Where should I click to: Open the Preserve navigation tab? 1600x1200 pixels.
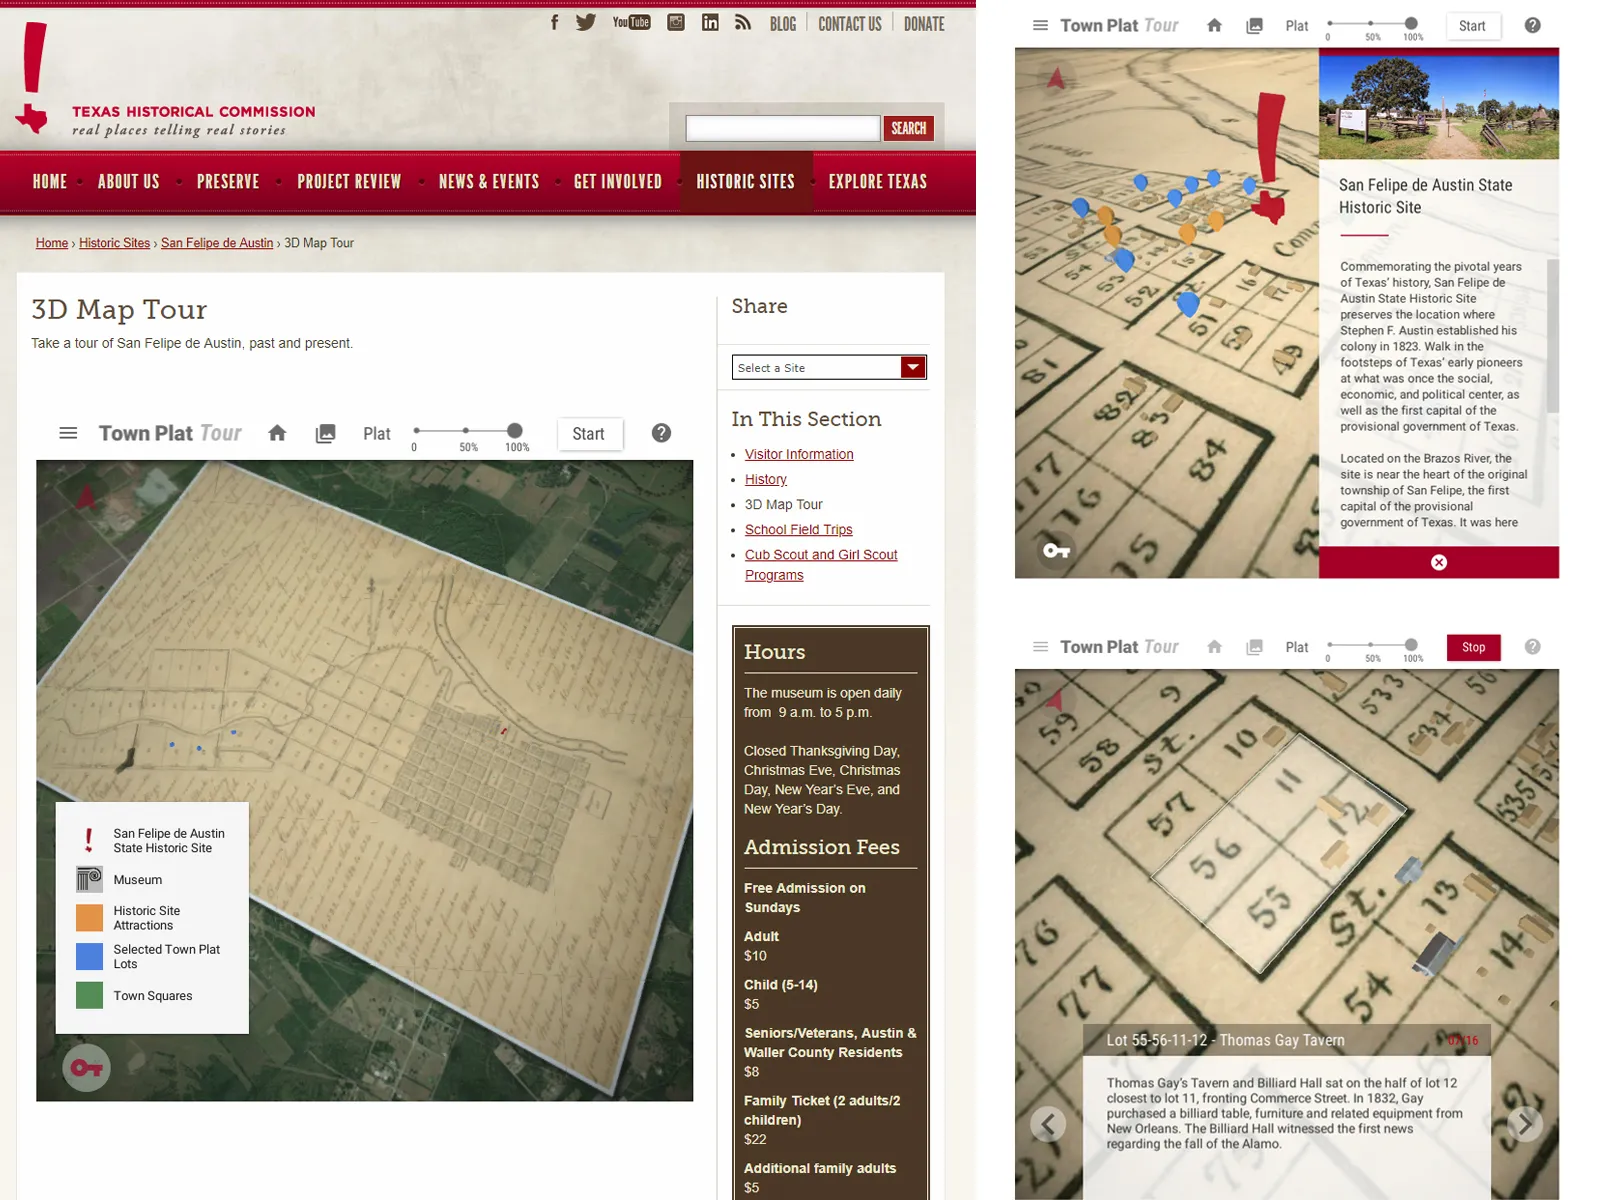(228, 182)
